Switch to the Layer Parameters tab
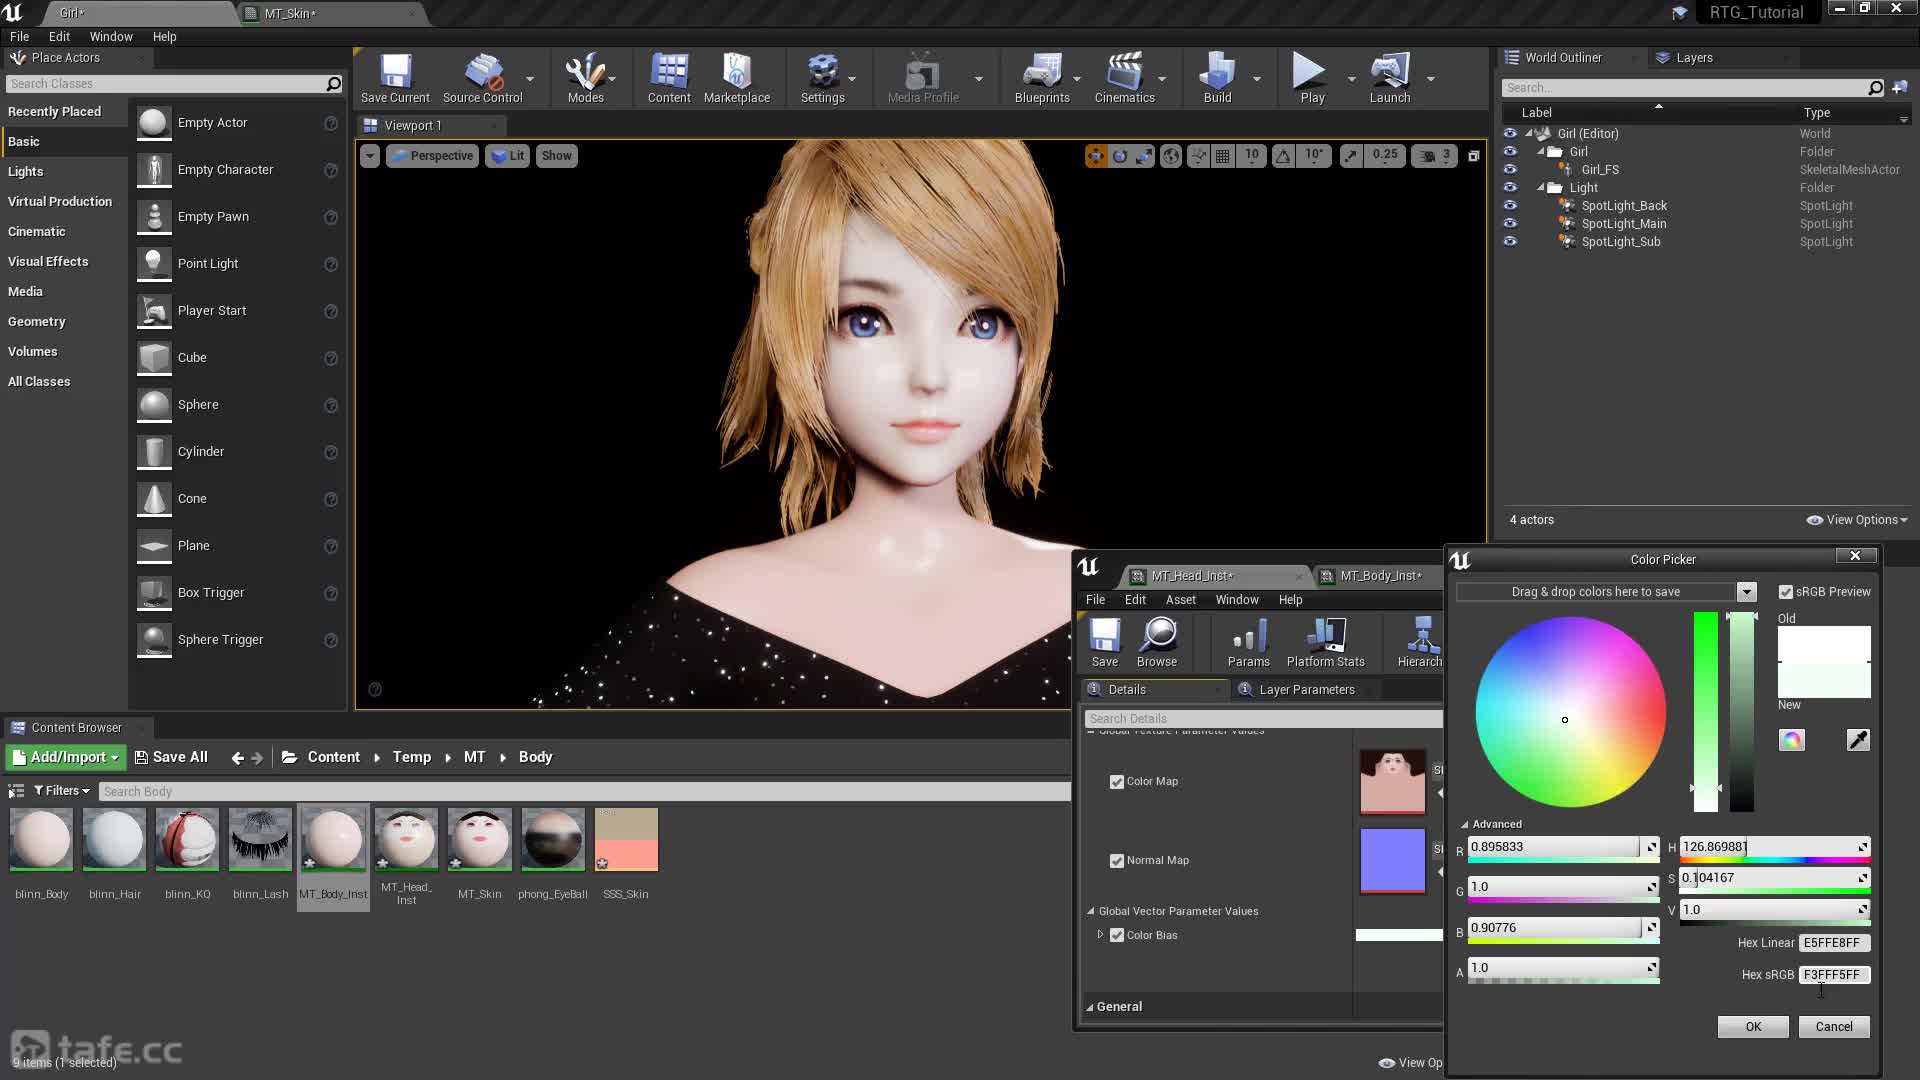 tap(1306, 690)
